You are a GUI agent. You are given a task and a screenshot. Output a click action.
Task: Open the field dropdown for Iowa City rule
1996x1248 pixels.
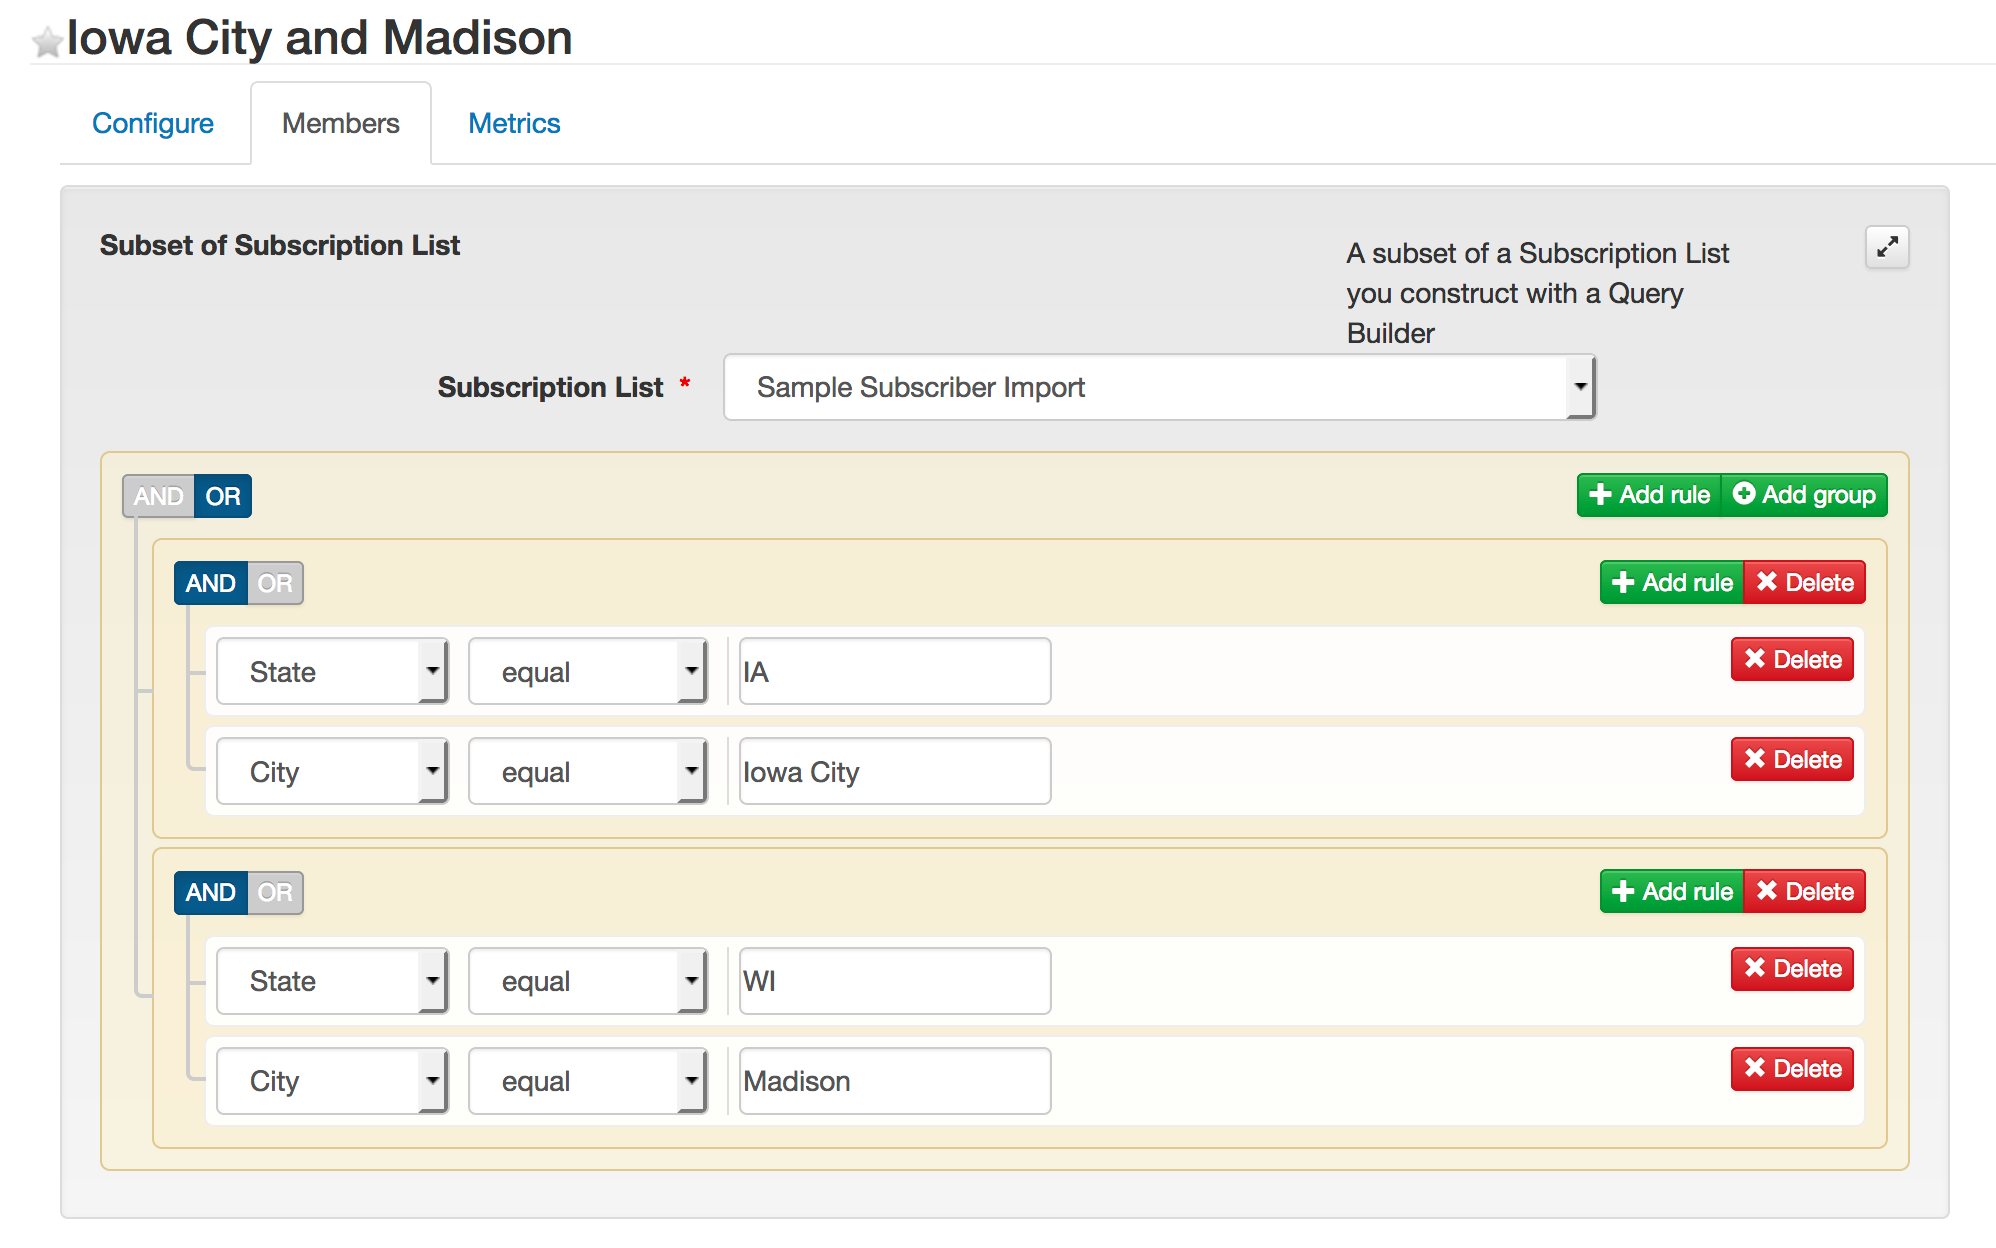click(332, 771)
